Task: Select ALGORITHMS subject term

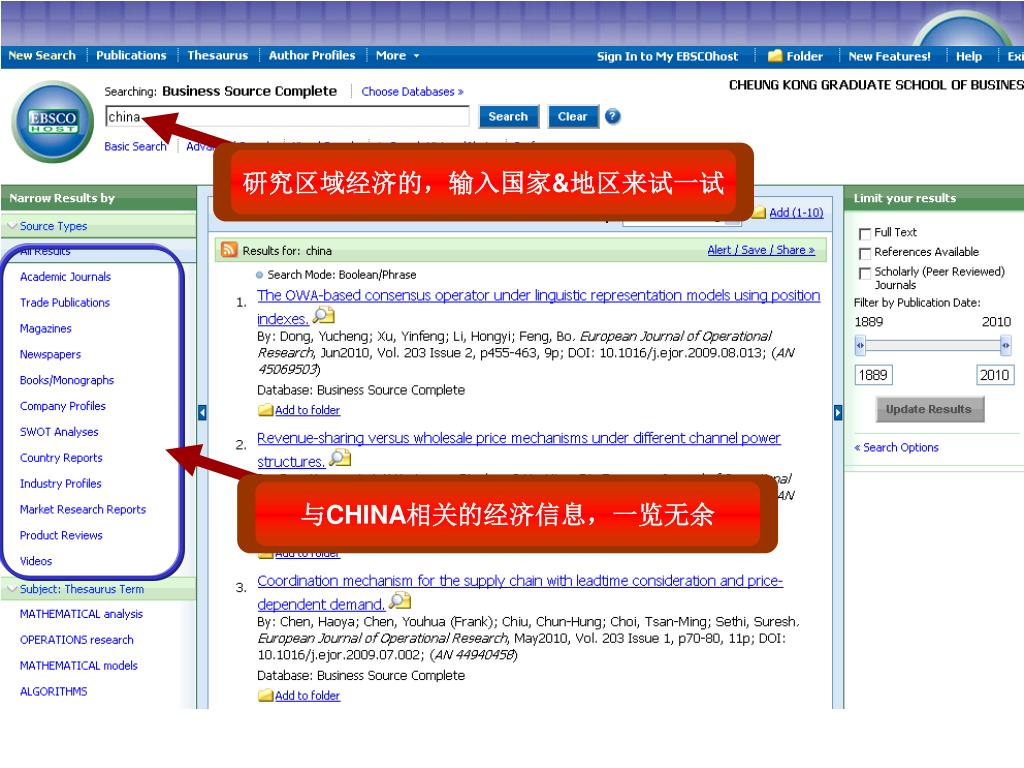Action: 54,692
